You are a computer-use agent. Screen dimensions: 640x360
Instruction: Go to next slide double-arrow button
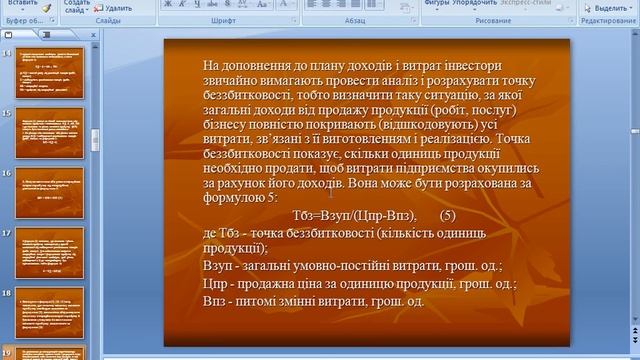pos(635,340)
